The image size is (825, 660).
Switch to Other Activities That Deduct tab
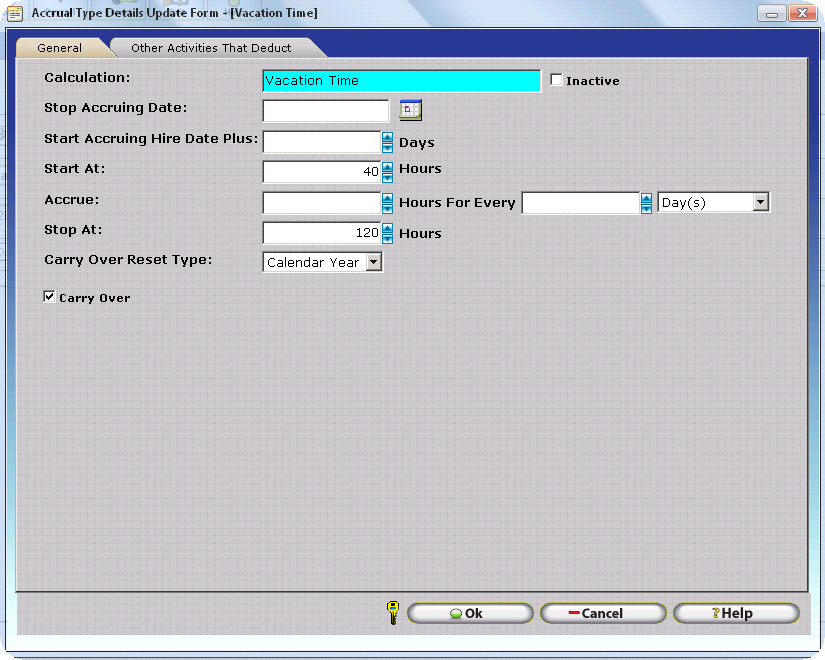[x=211, y=48]
